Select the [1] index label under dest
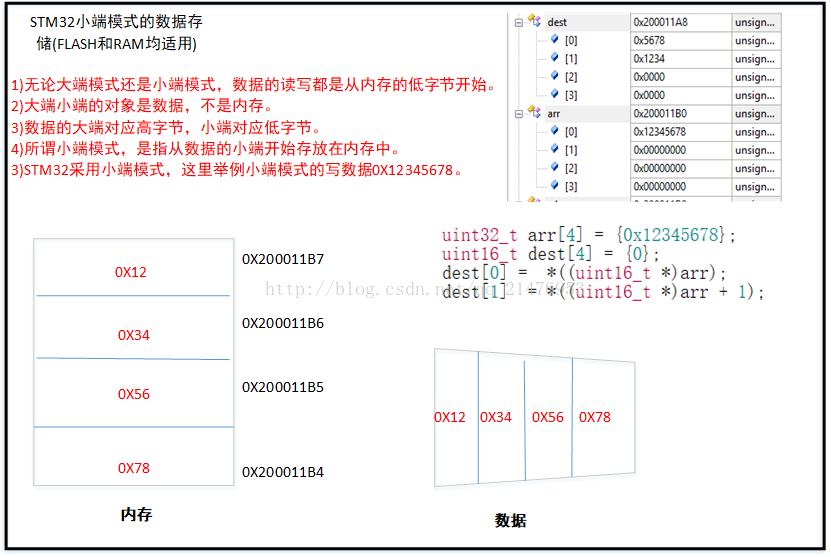 pyautogui.click(x=571, y=59)
